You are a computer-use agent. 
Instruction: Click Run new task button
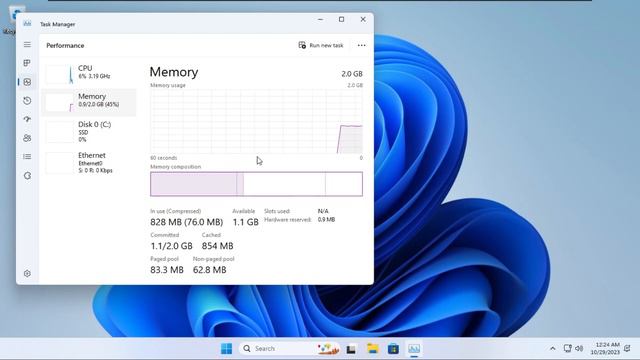[x=321, y=45]
